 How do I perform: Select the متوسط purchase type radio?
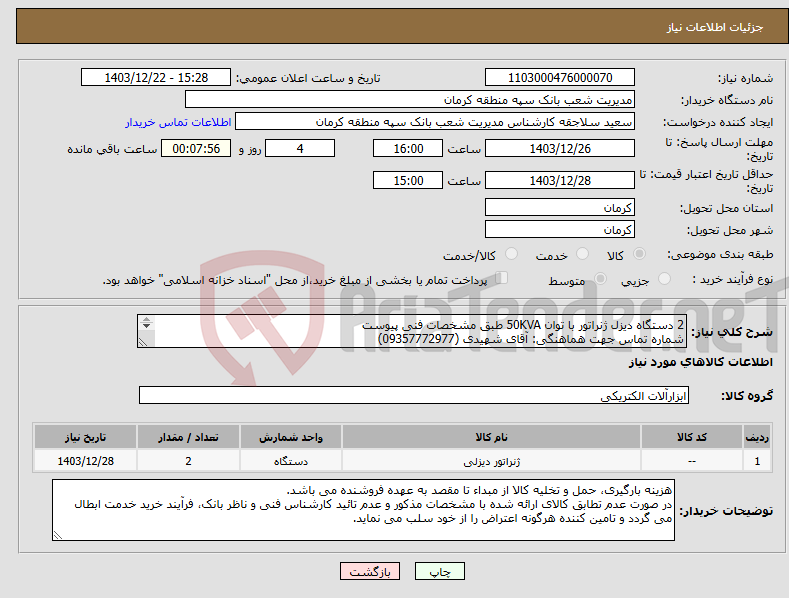(x=600, y=278)
